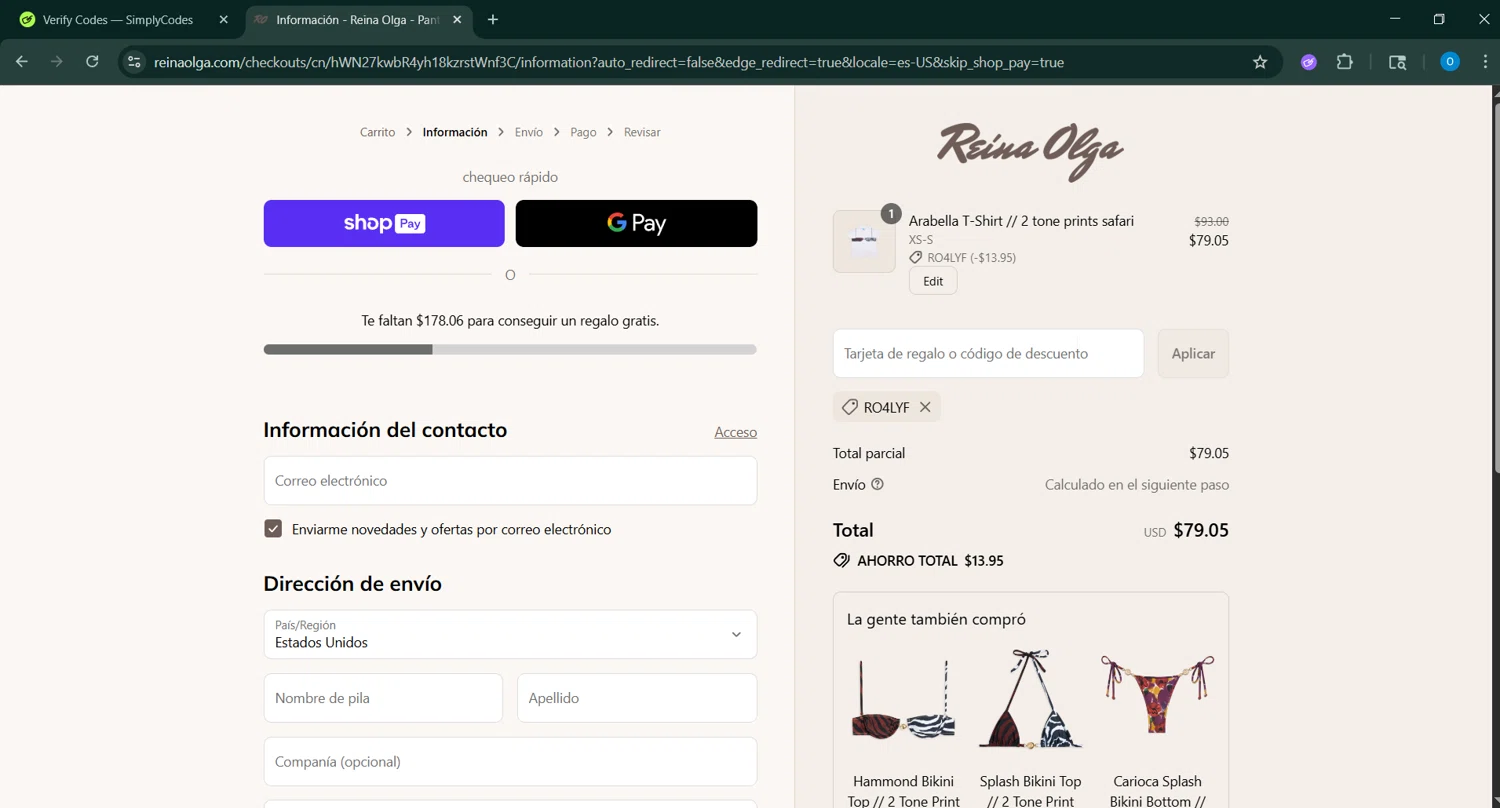Go to Carrito breadcrumb
Viewport: 1500px width, 808px height.
coord(377,132)
